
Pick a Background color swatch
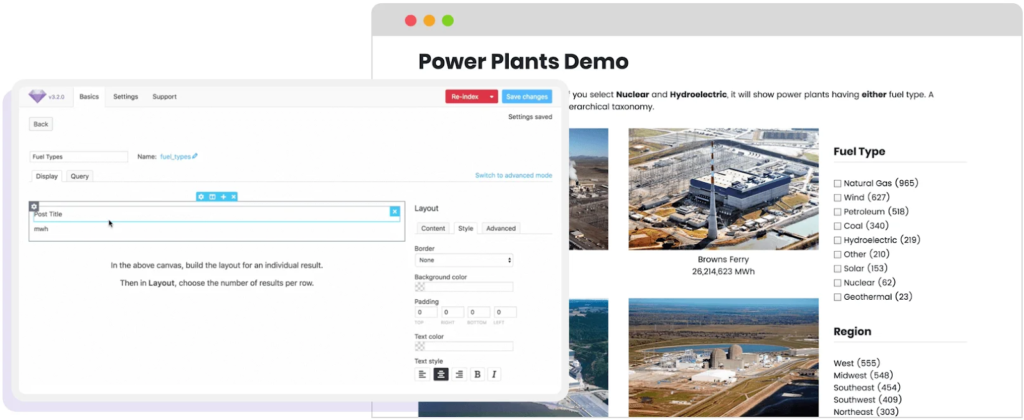pos(420,287)
